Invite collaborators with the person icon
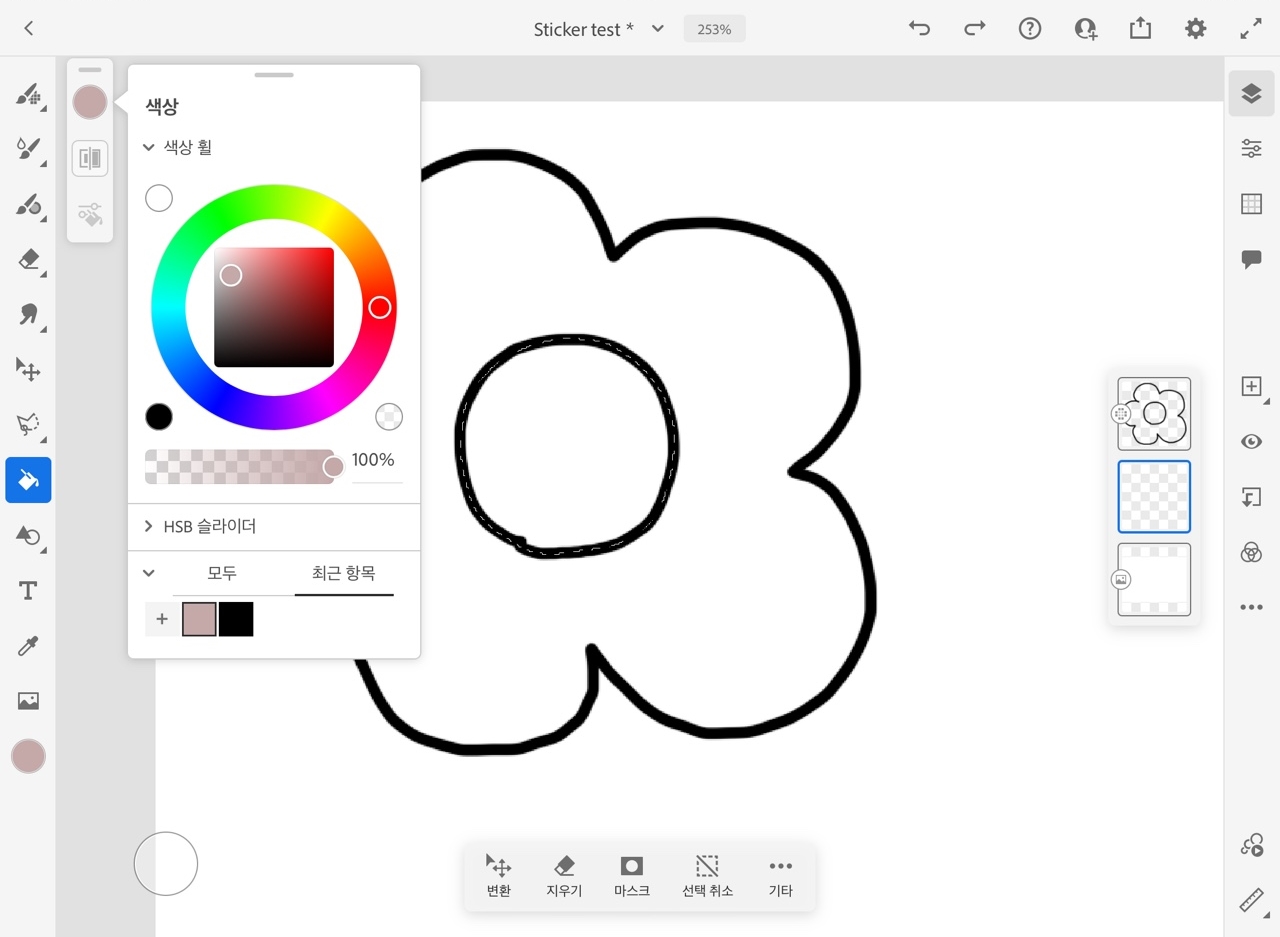 (1086, 29)
